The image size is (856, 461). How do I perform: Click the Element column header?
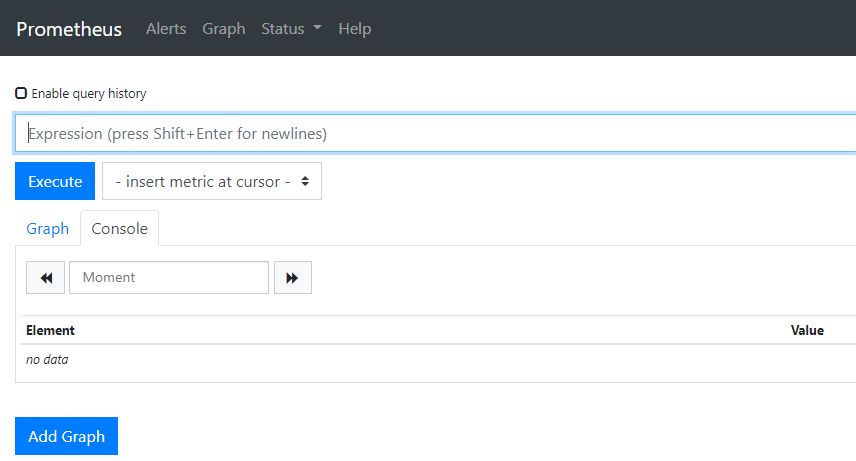50,330
